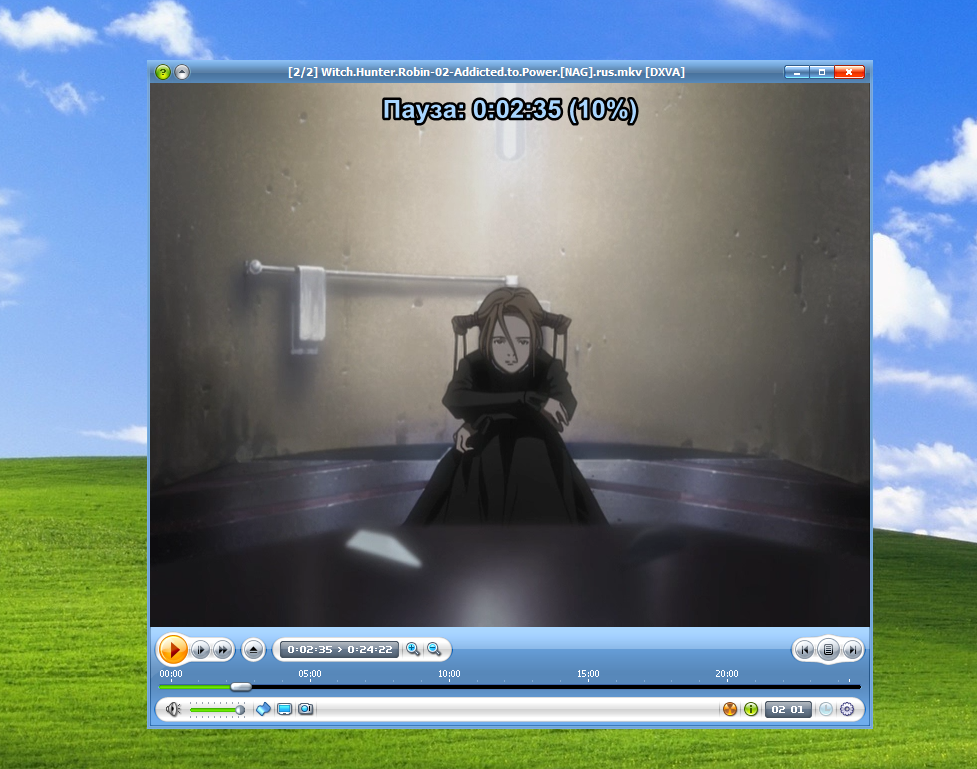Click the round up-arrow title bar button
Screen dimensions: 977x769
182,72
